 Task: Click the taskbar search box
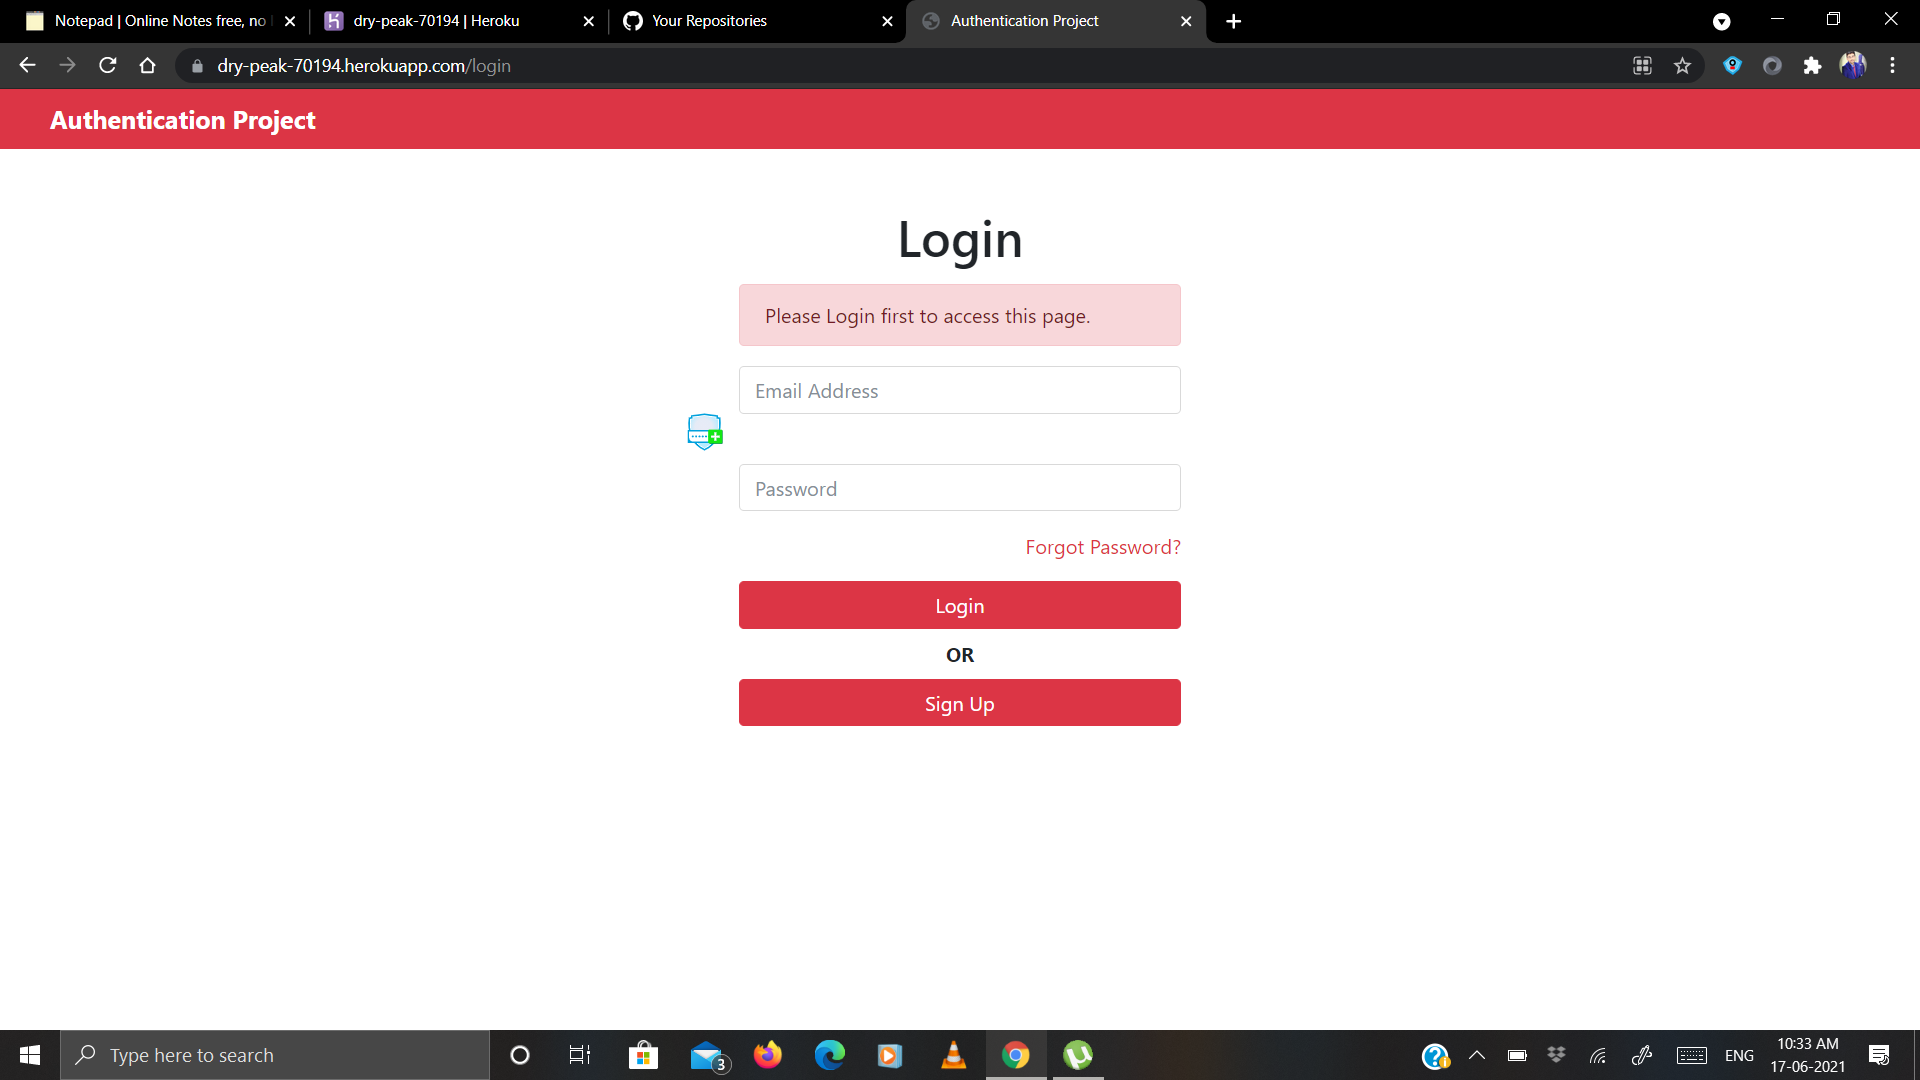pos(275,1055)
